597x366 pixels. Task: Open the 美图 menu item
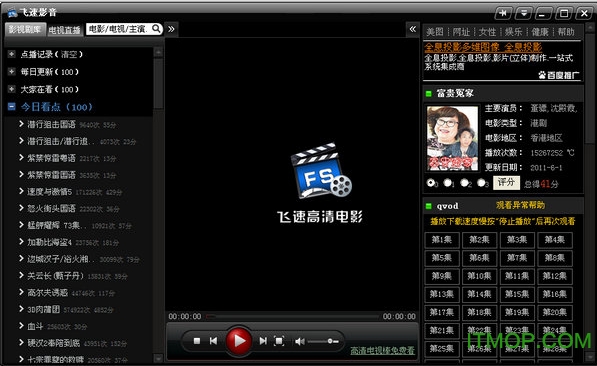coord(435,32)
